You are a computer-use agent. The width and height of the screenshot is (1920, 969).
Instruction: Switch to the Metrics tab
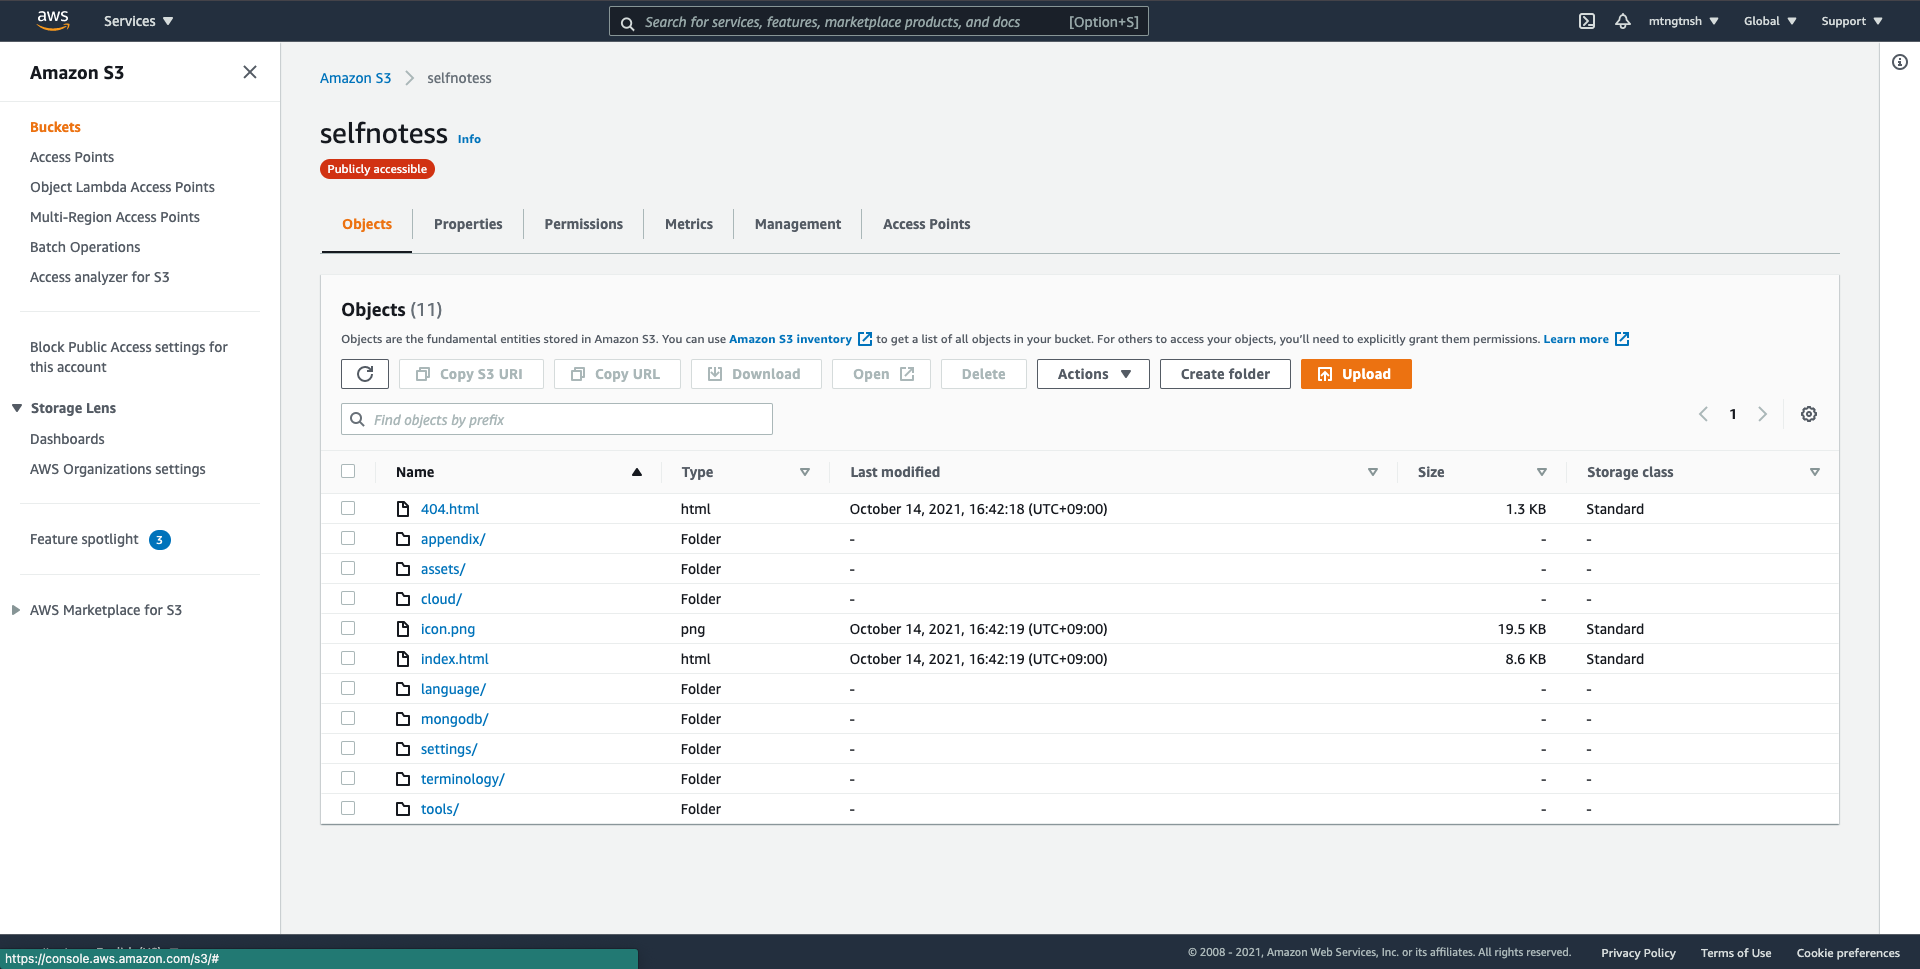[689, 224]
